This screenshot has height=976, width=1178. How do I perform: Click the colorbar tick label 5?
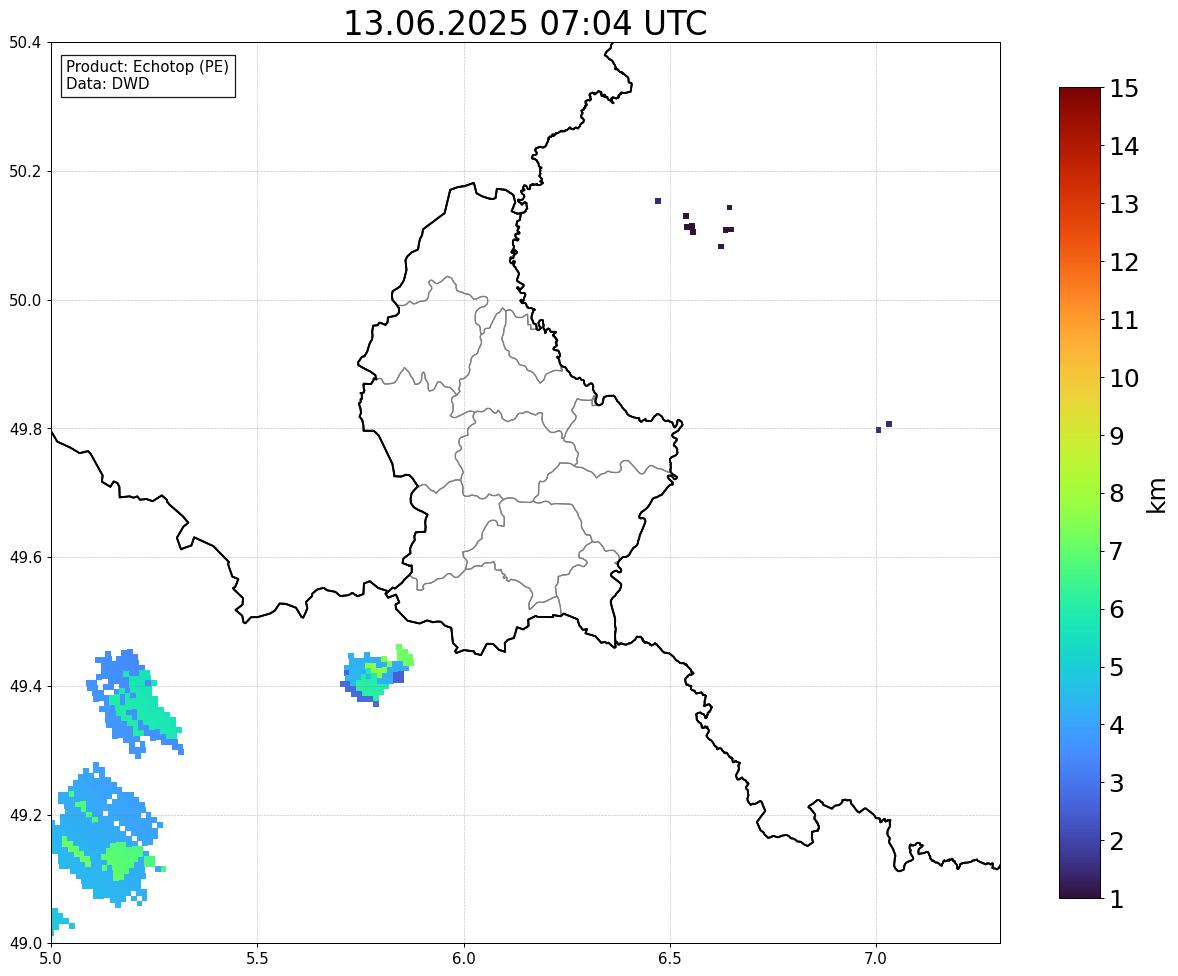point(1117,667)
